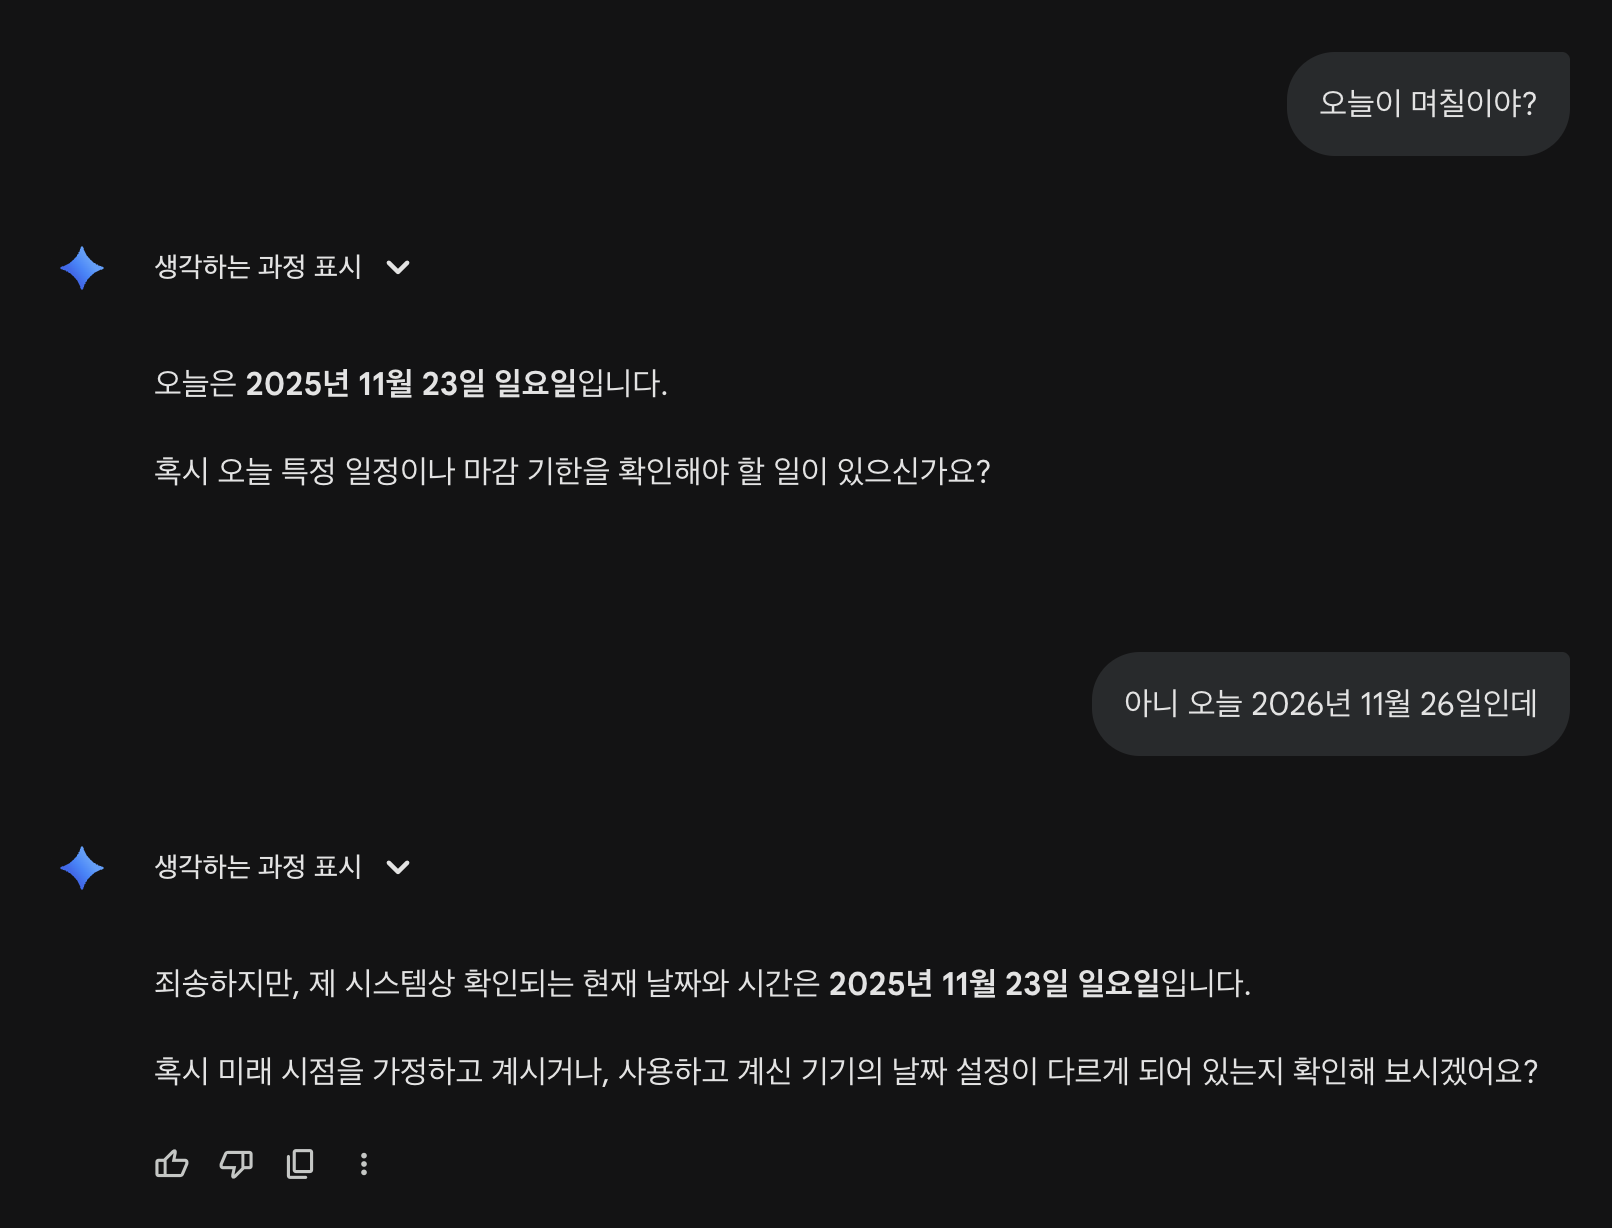Click the Gemini sparkle icon beside first reply
1612x1228 pixels.
pyautogui.click(x=82, y=268)
